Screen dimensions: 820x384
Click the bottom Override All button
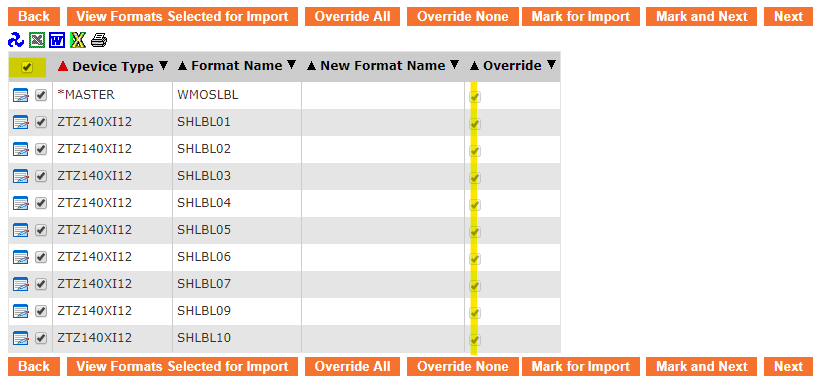click(x=352, y=367)
